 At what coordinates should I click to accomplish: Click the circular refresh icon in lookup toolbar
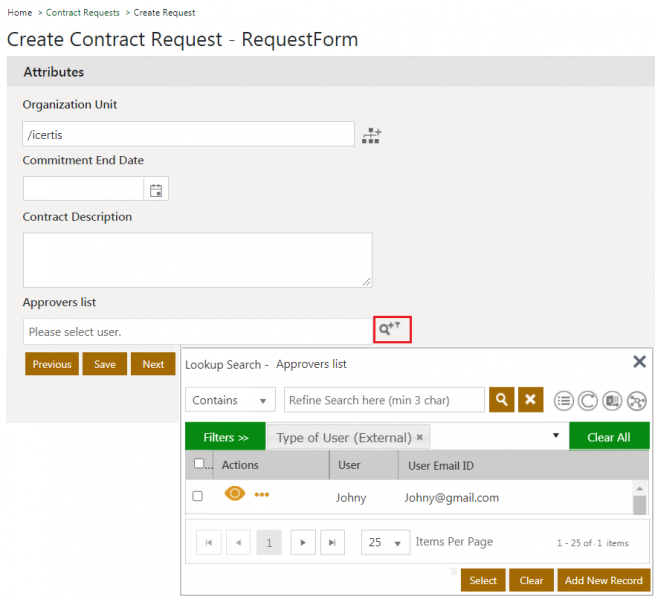pyautogui.click(x=588, y=401)
